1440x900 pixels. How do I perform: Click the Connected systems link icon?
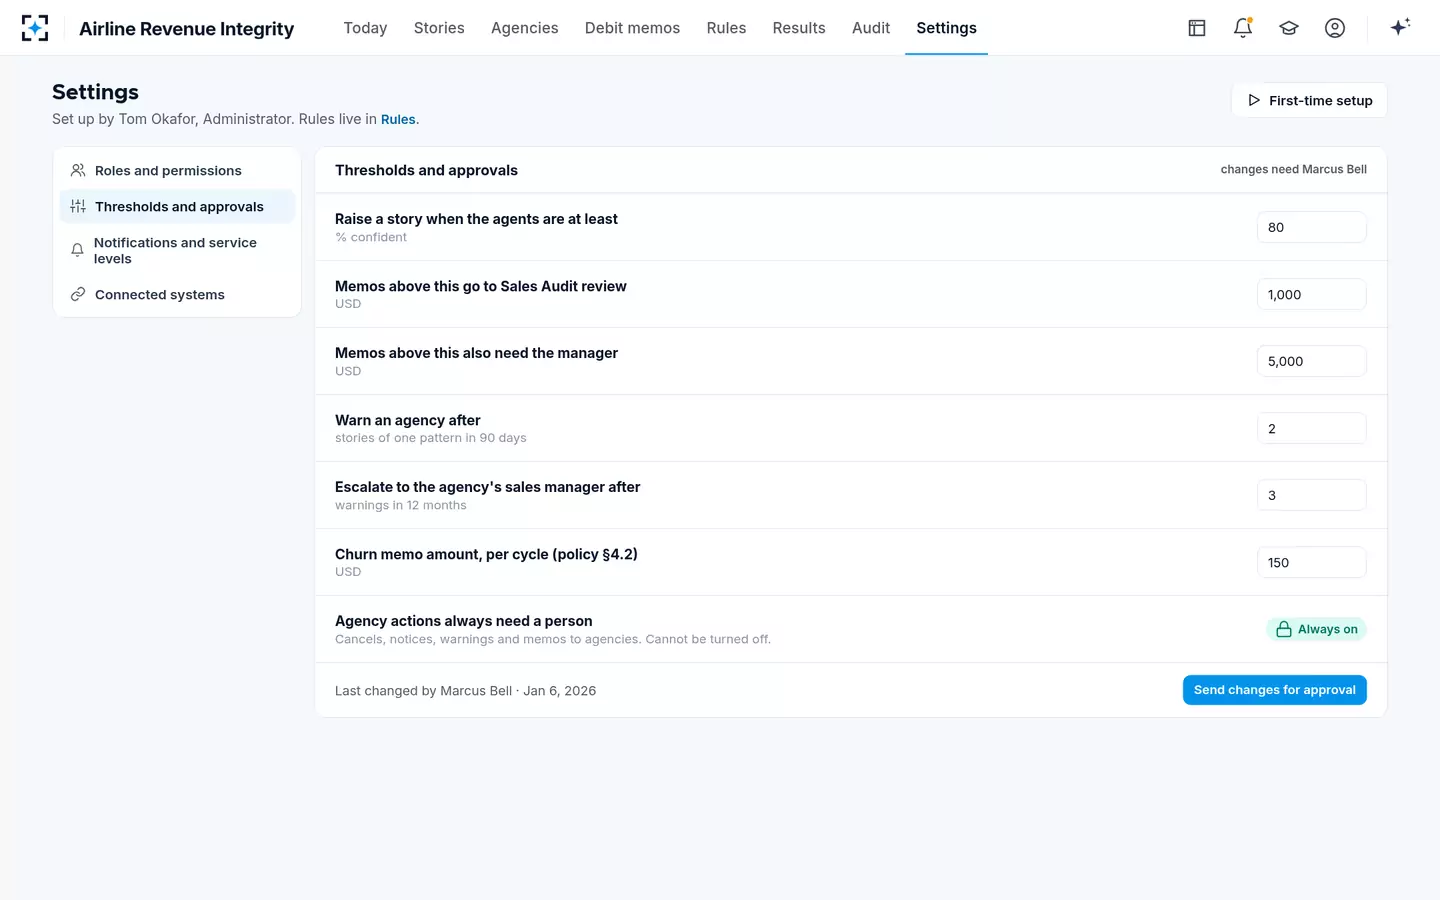click(78, 295)
